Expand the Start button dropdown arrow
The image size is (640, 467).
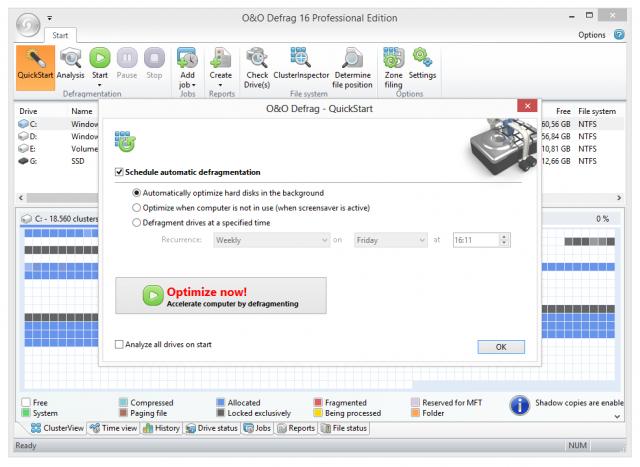coord(100,85)
